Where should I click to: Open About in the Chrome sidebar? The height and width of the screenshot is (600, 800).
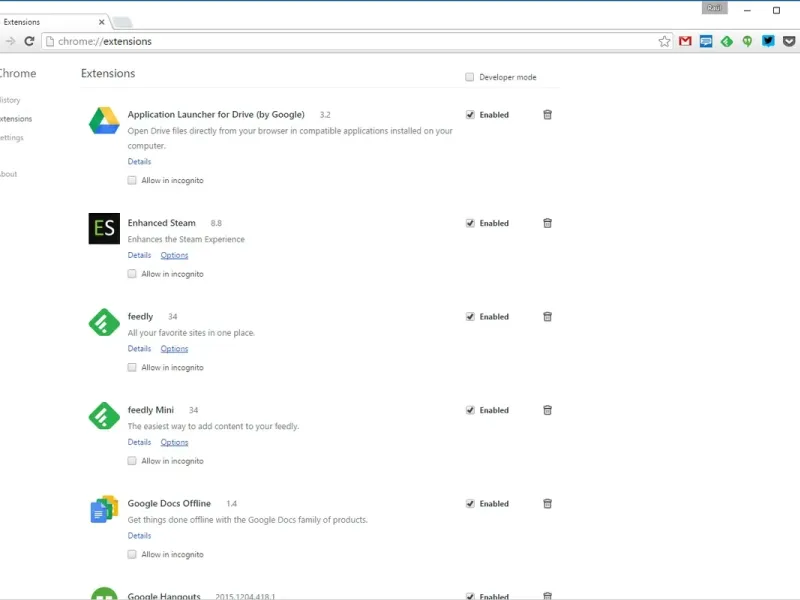click(x=9, y=174)
